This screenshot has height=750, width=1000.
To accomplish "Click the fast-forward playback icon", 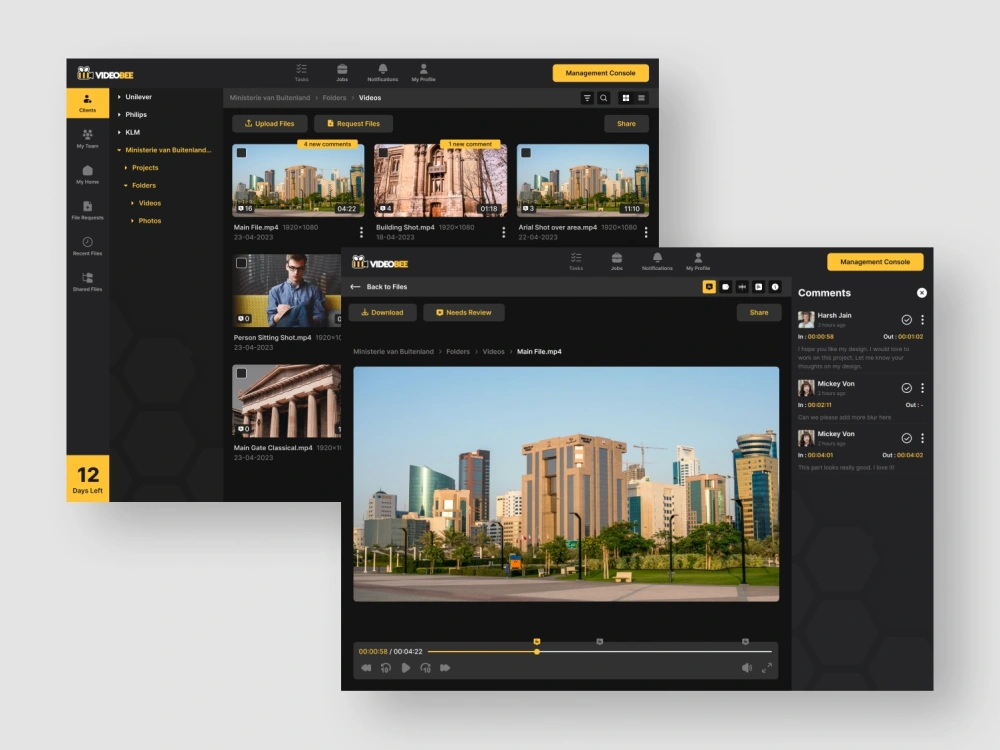I will pyautogui.click(x=445, y=668).
